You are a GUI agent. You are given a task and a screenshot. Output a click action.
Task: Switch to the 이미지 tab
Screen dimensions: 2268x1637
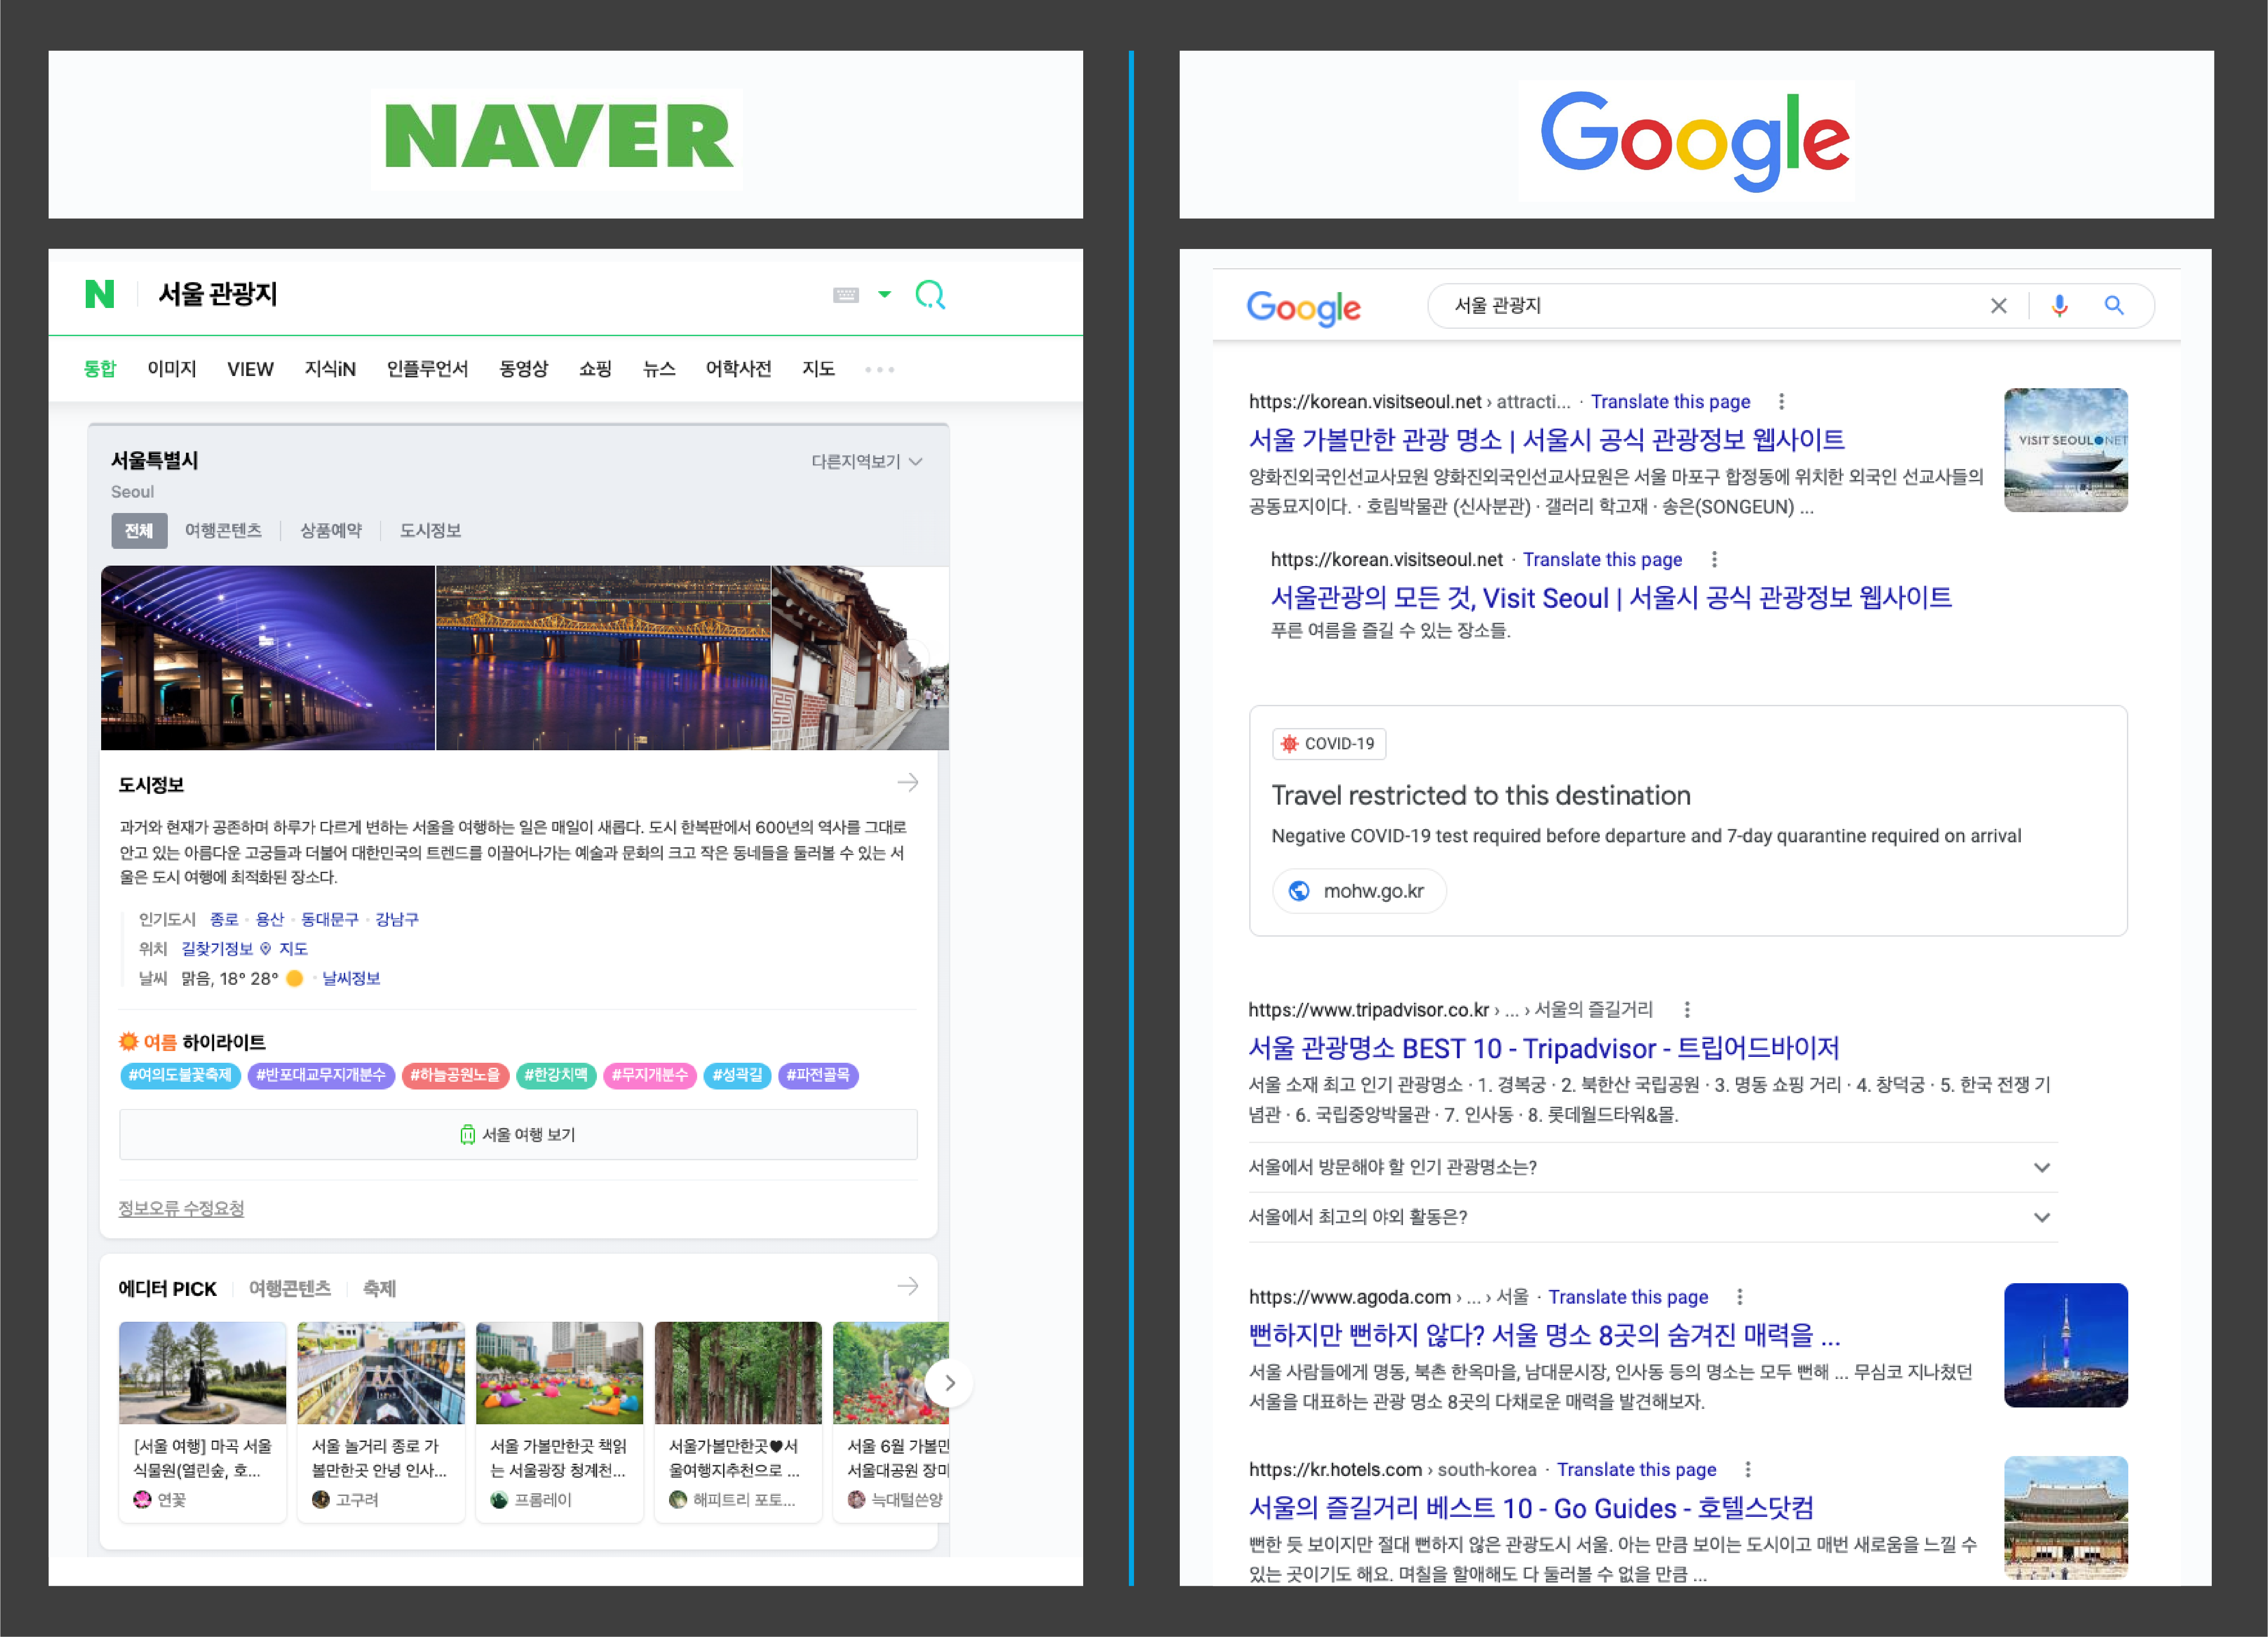pos(172,369)
